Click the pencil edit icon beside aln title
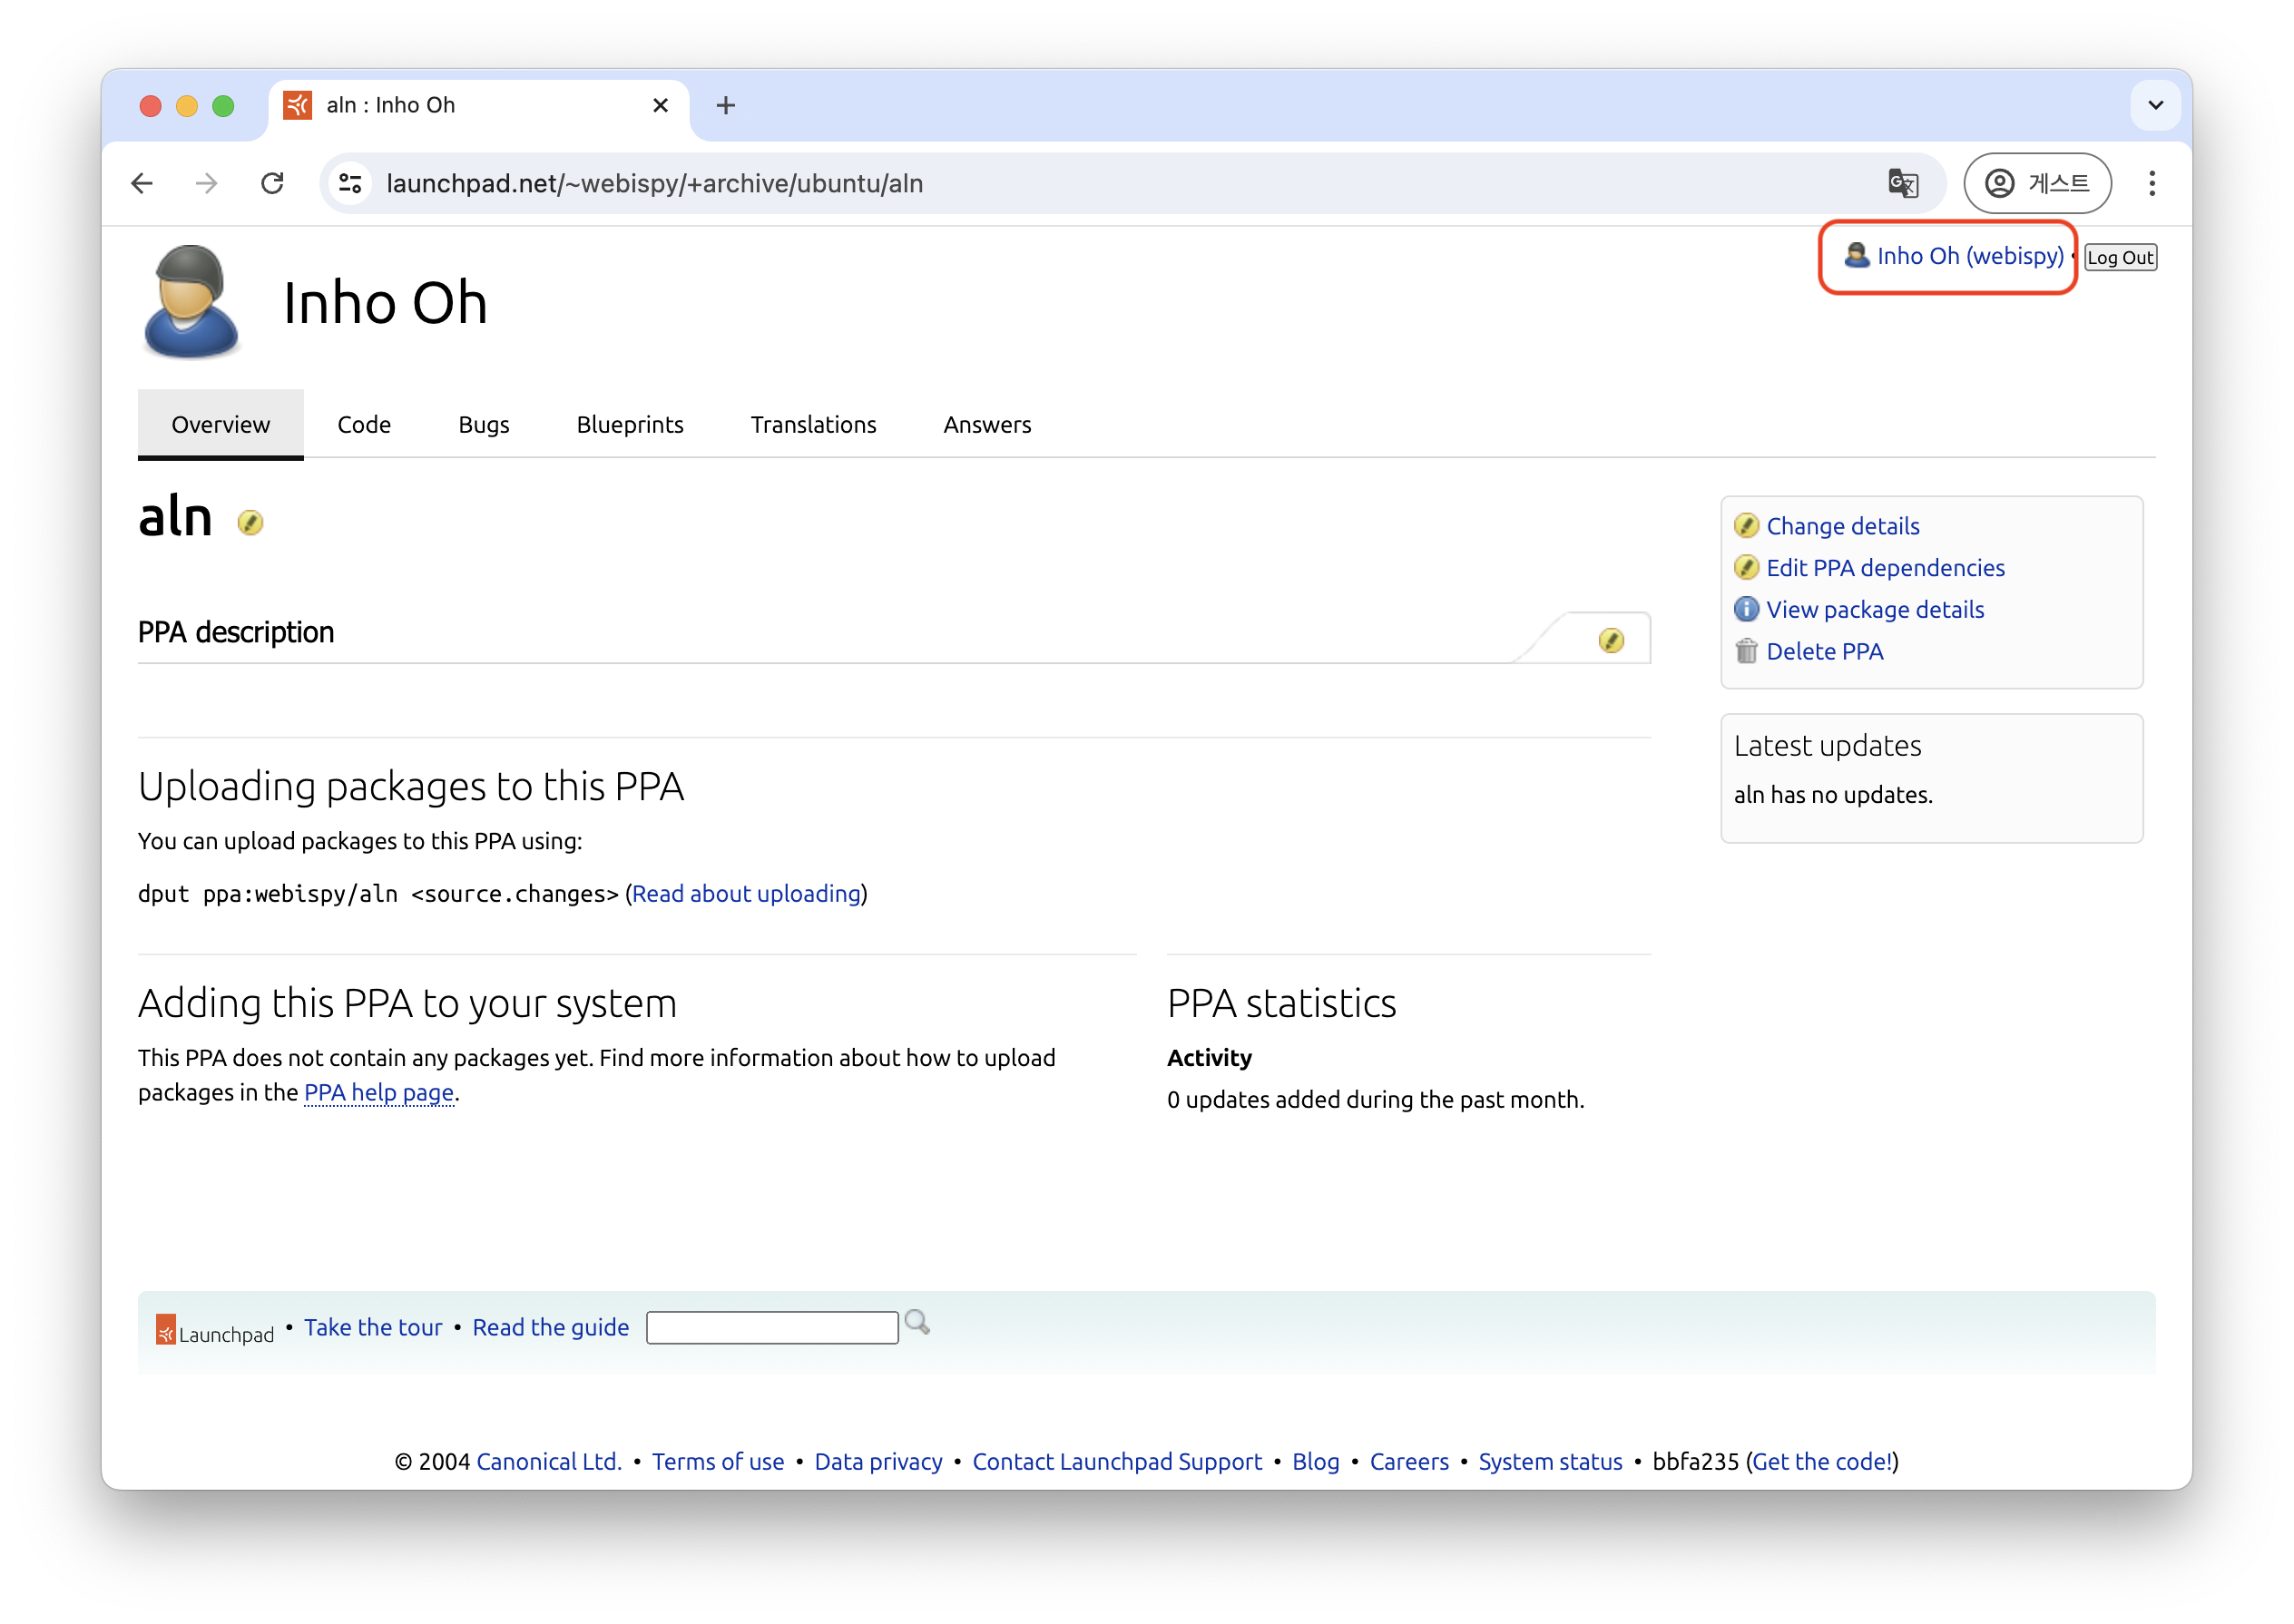The height and width of the screenshot is (1624, 2294). (x=250, y=522)
